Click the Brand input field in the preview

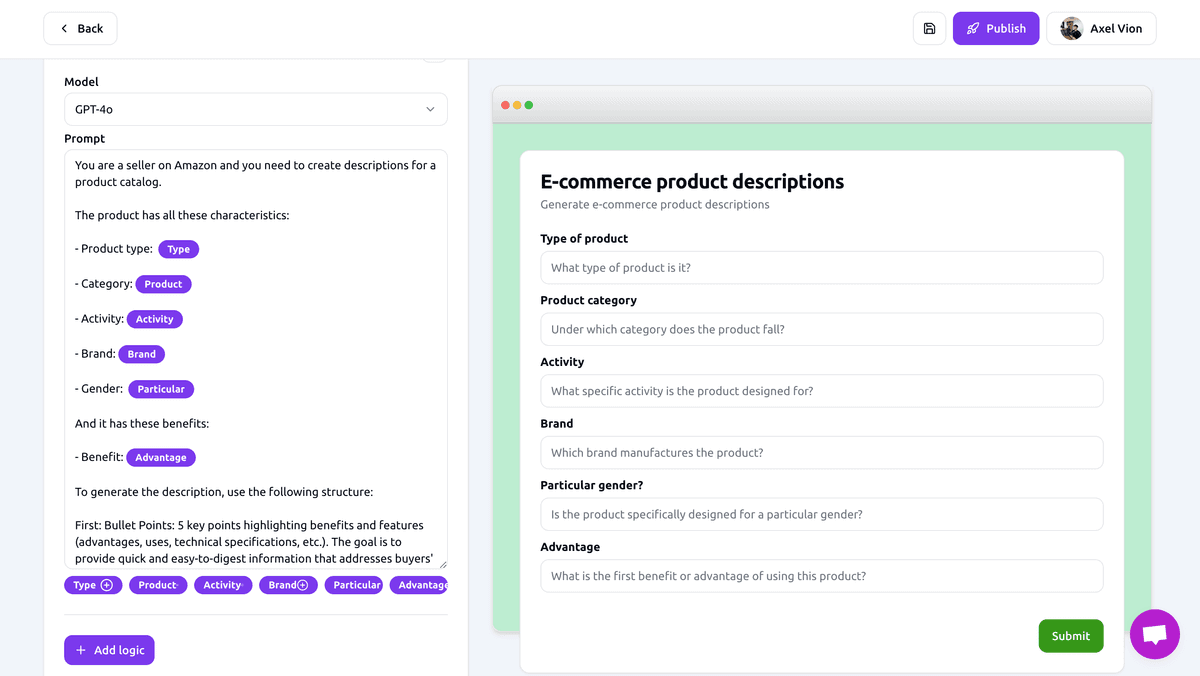click(x=821, y=452)
